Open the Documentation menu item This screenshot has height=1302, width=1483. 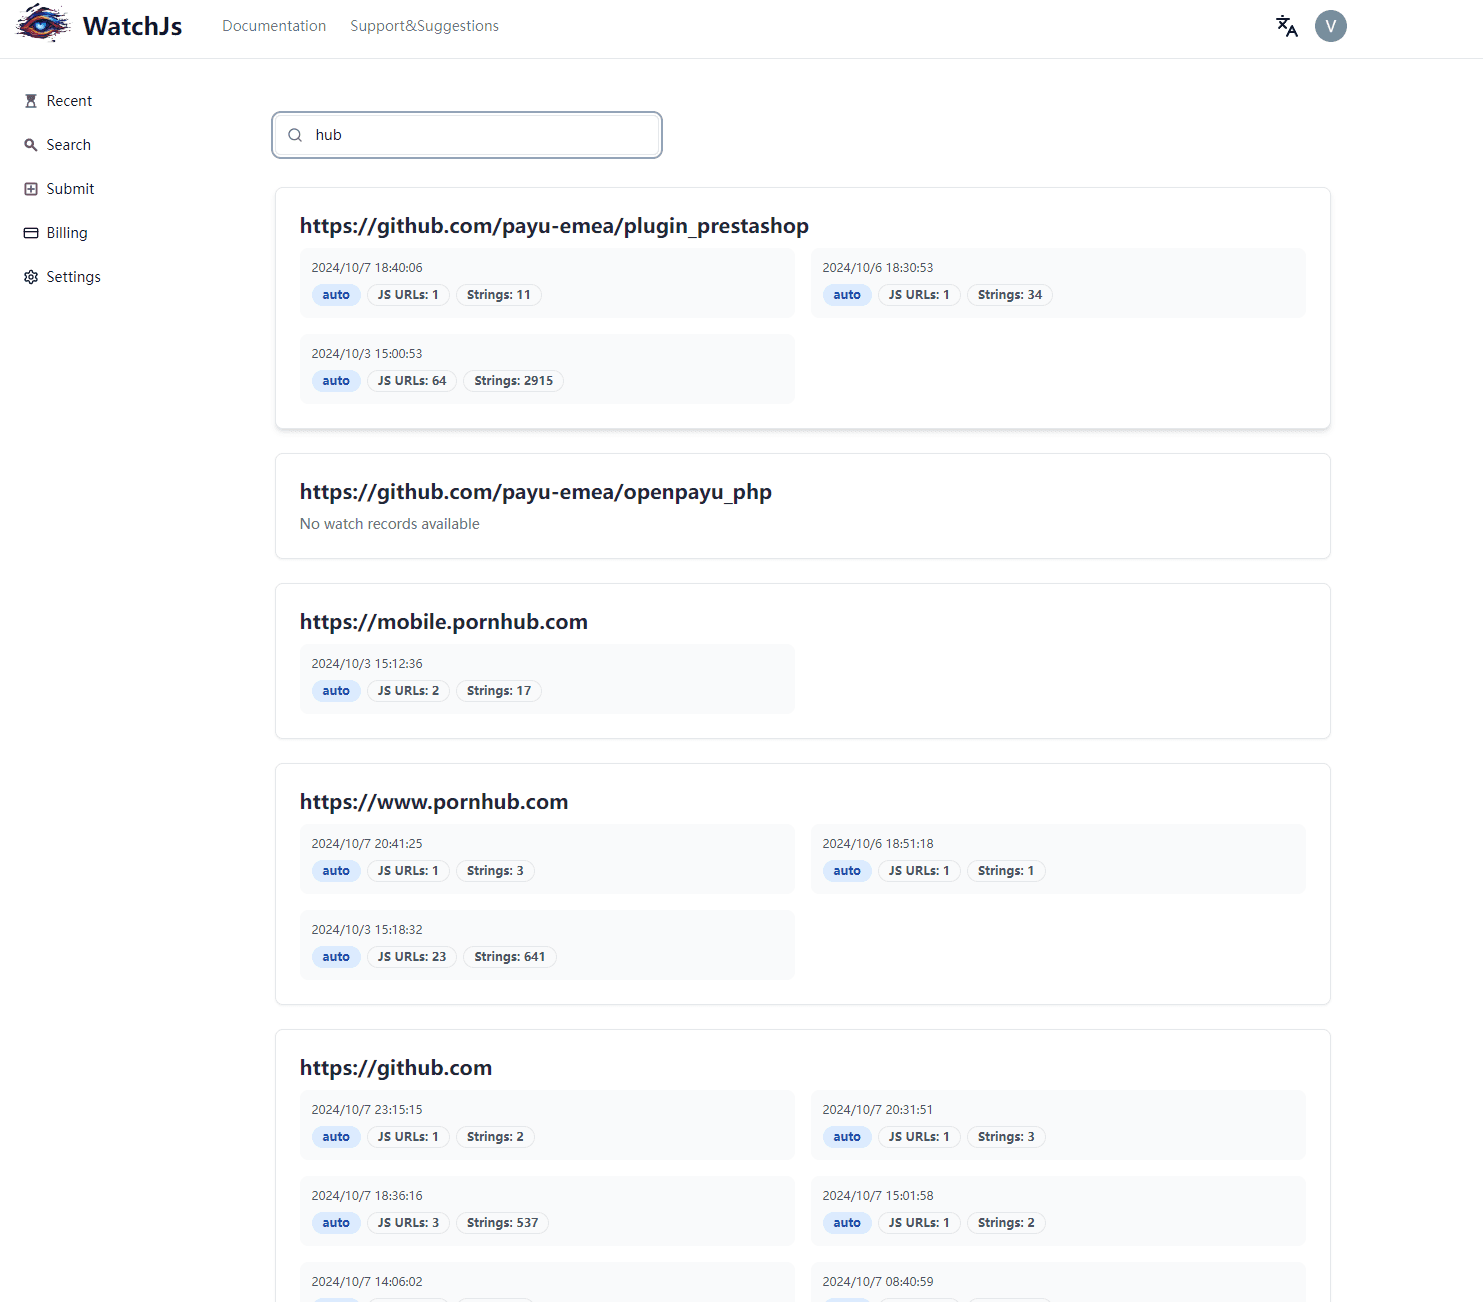[274, 26]
